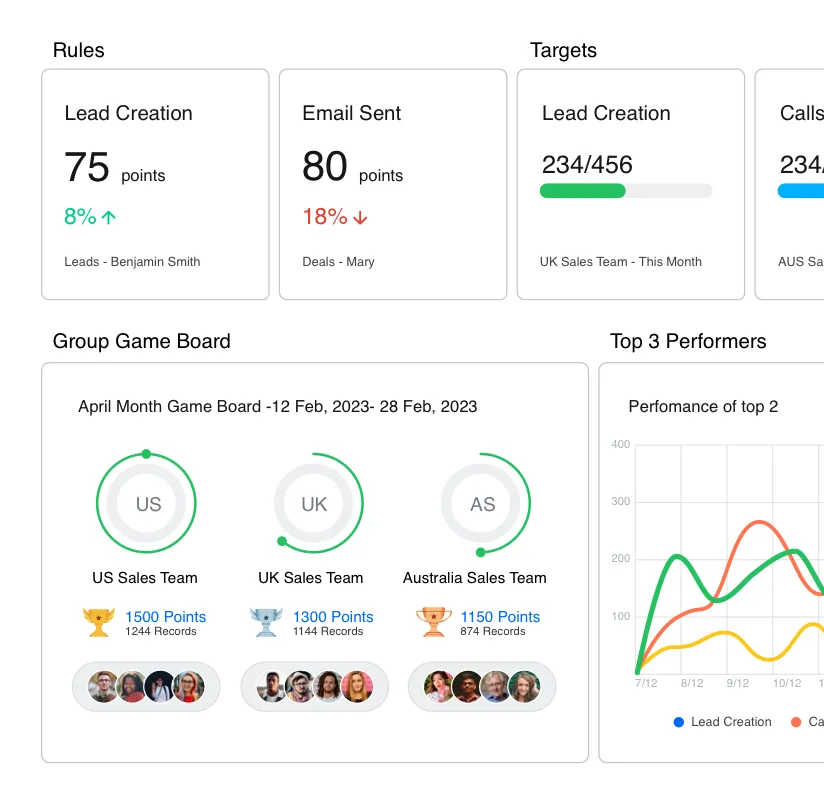The height and width of the screenshot is (800, 824).
Task: Open the UK Sales Team member avatars group
Action: [x=314, y=687]
